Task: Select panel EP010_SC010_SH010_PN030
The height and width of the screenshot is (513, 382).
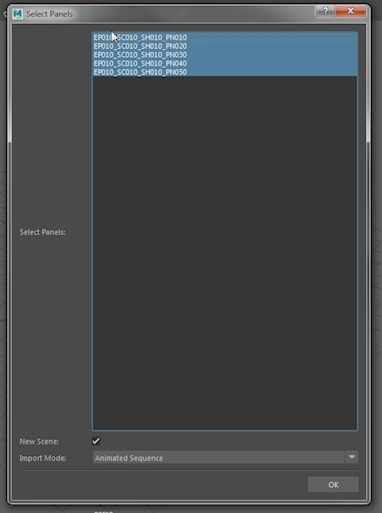Action: 225,55
